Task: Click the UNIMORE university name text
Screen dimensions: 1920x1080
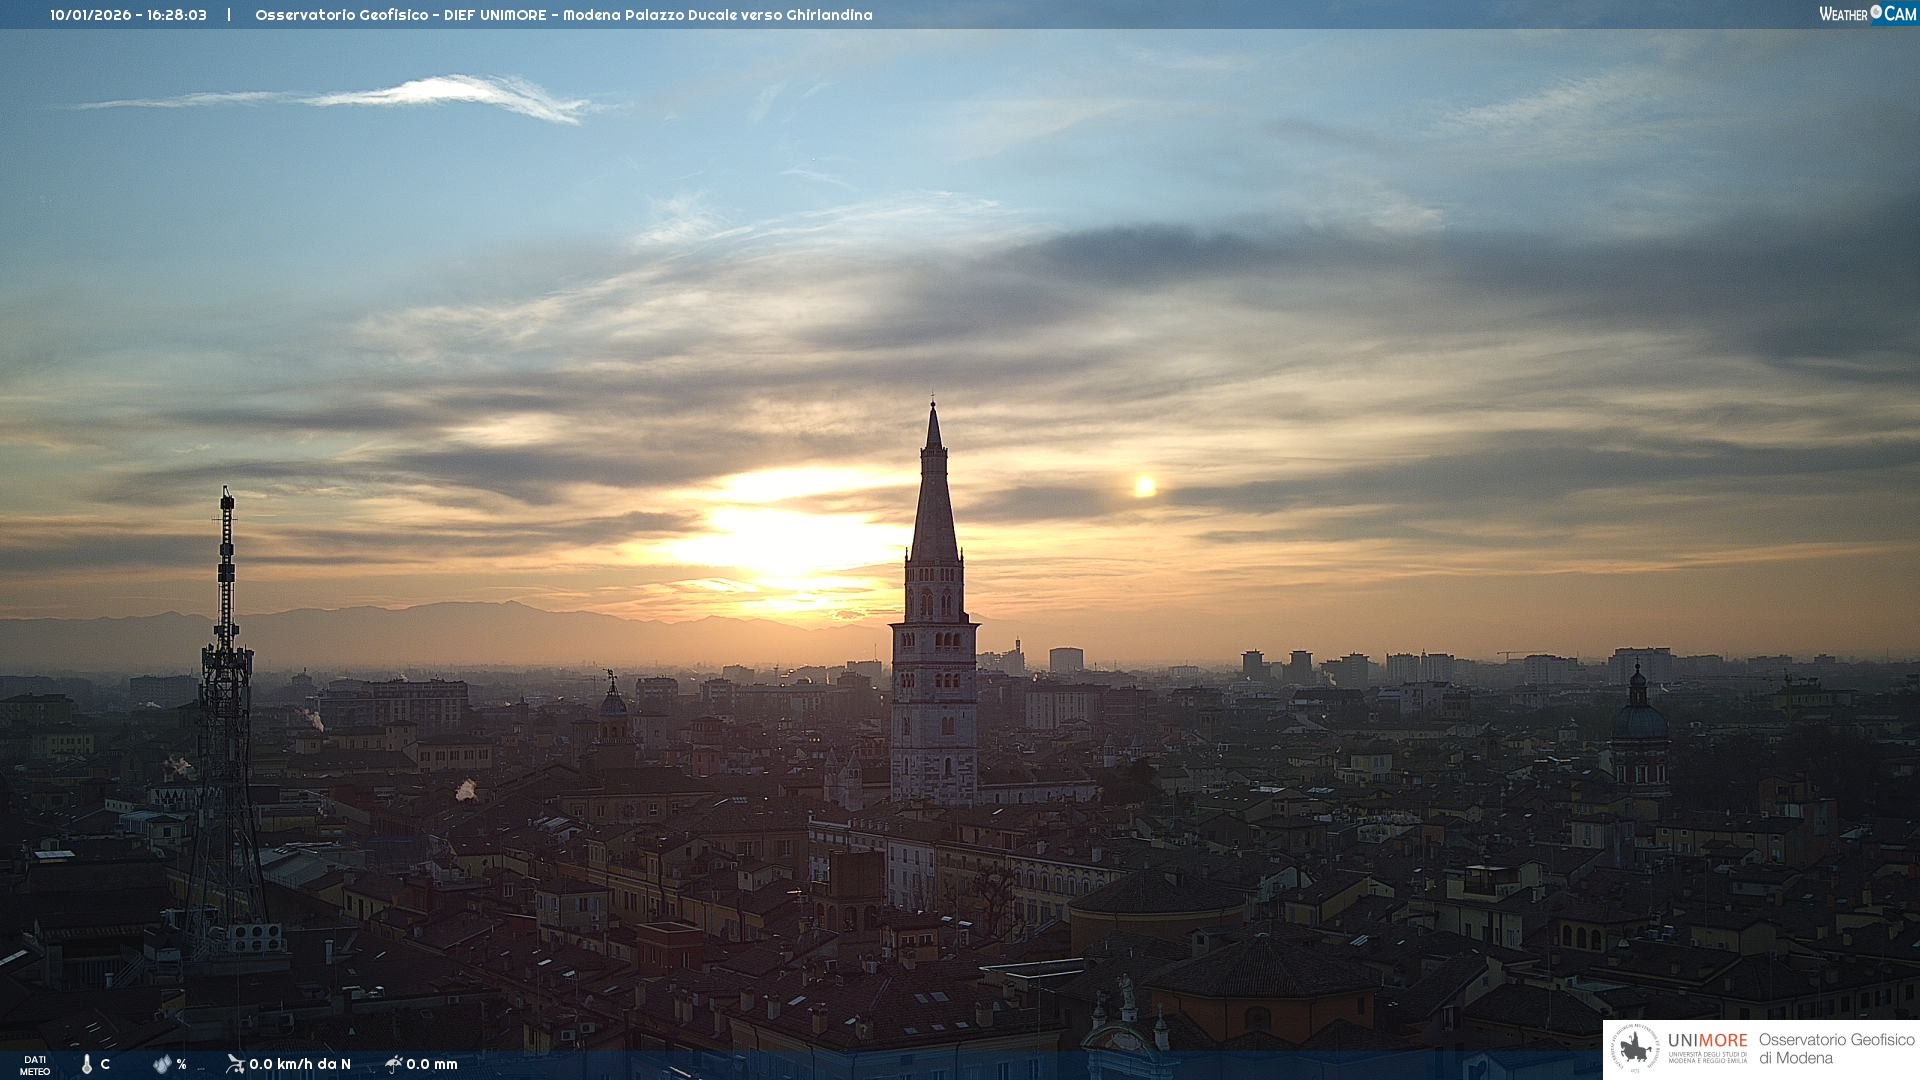Action: (x=1707, y=1041)
